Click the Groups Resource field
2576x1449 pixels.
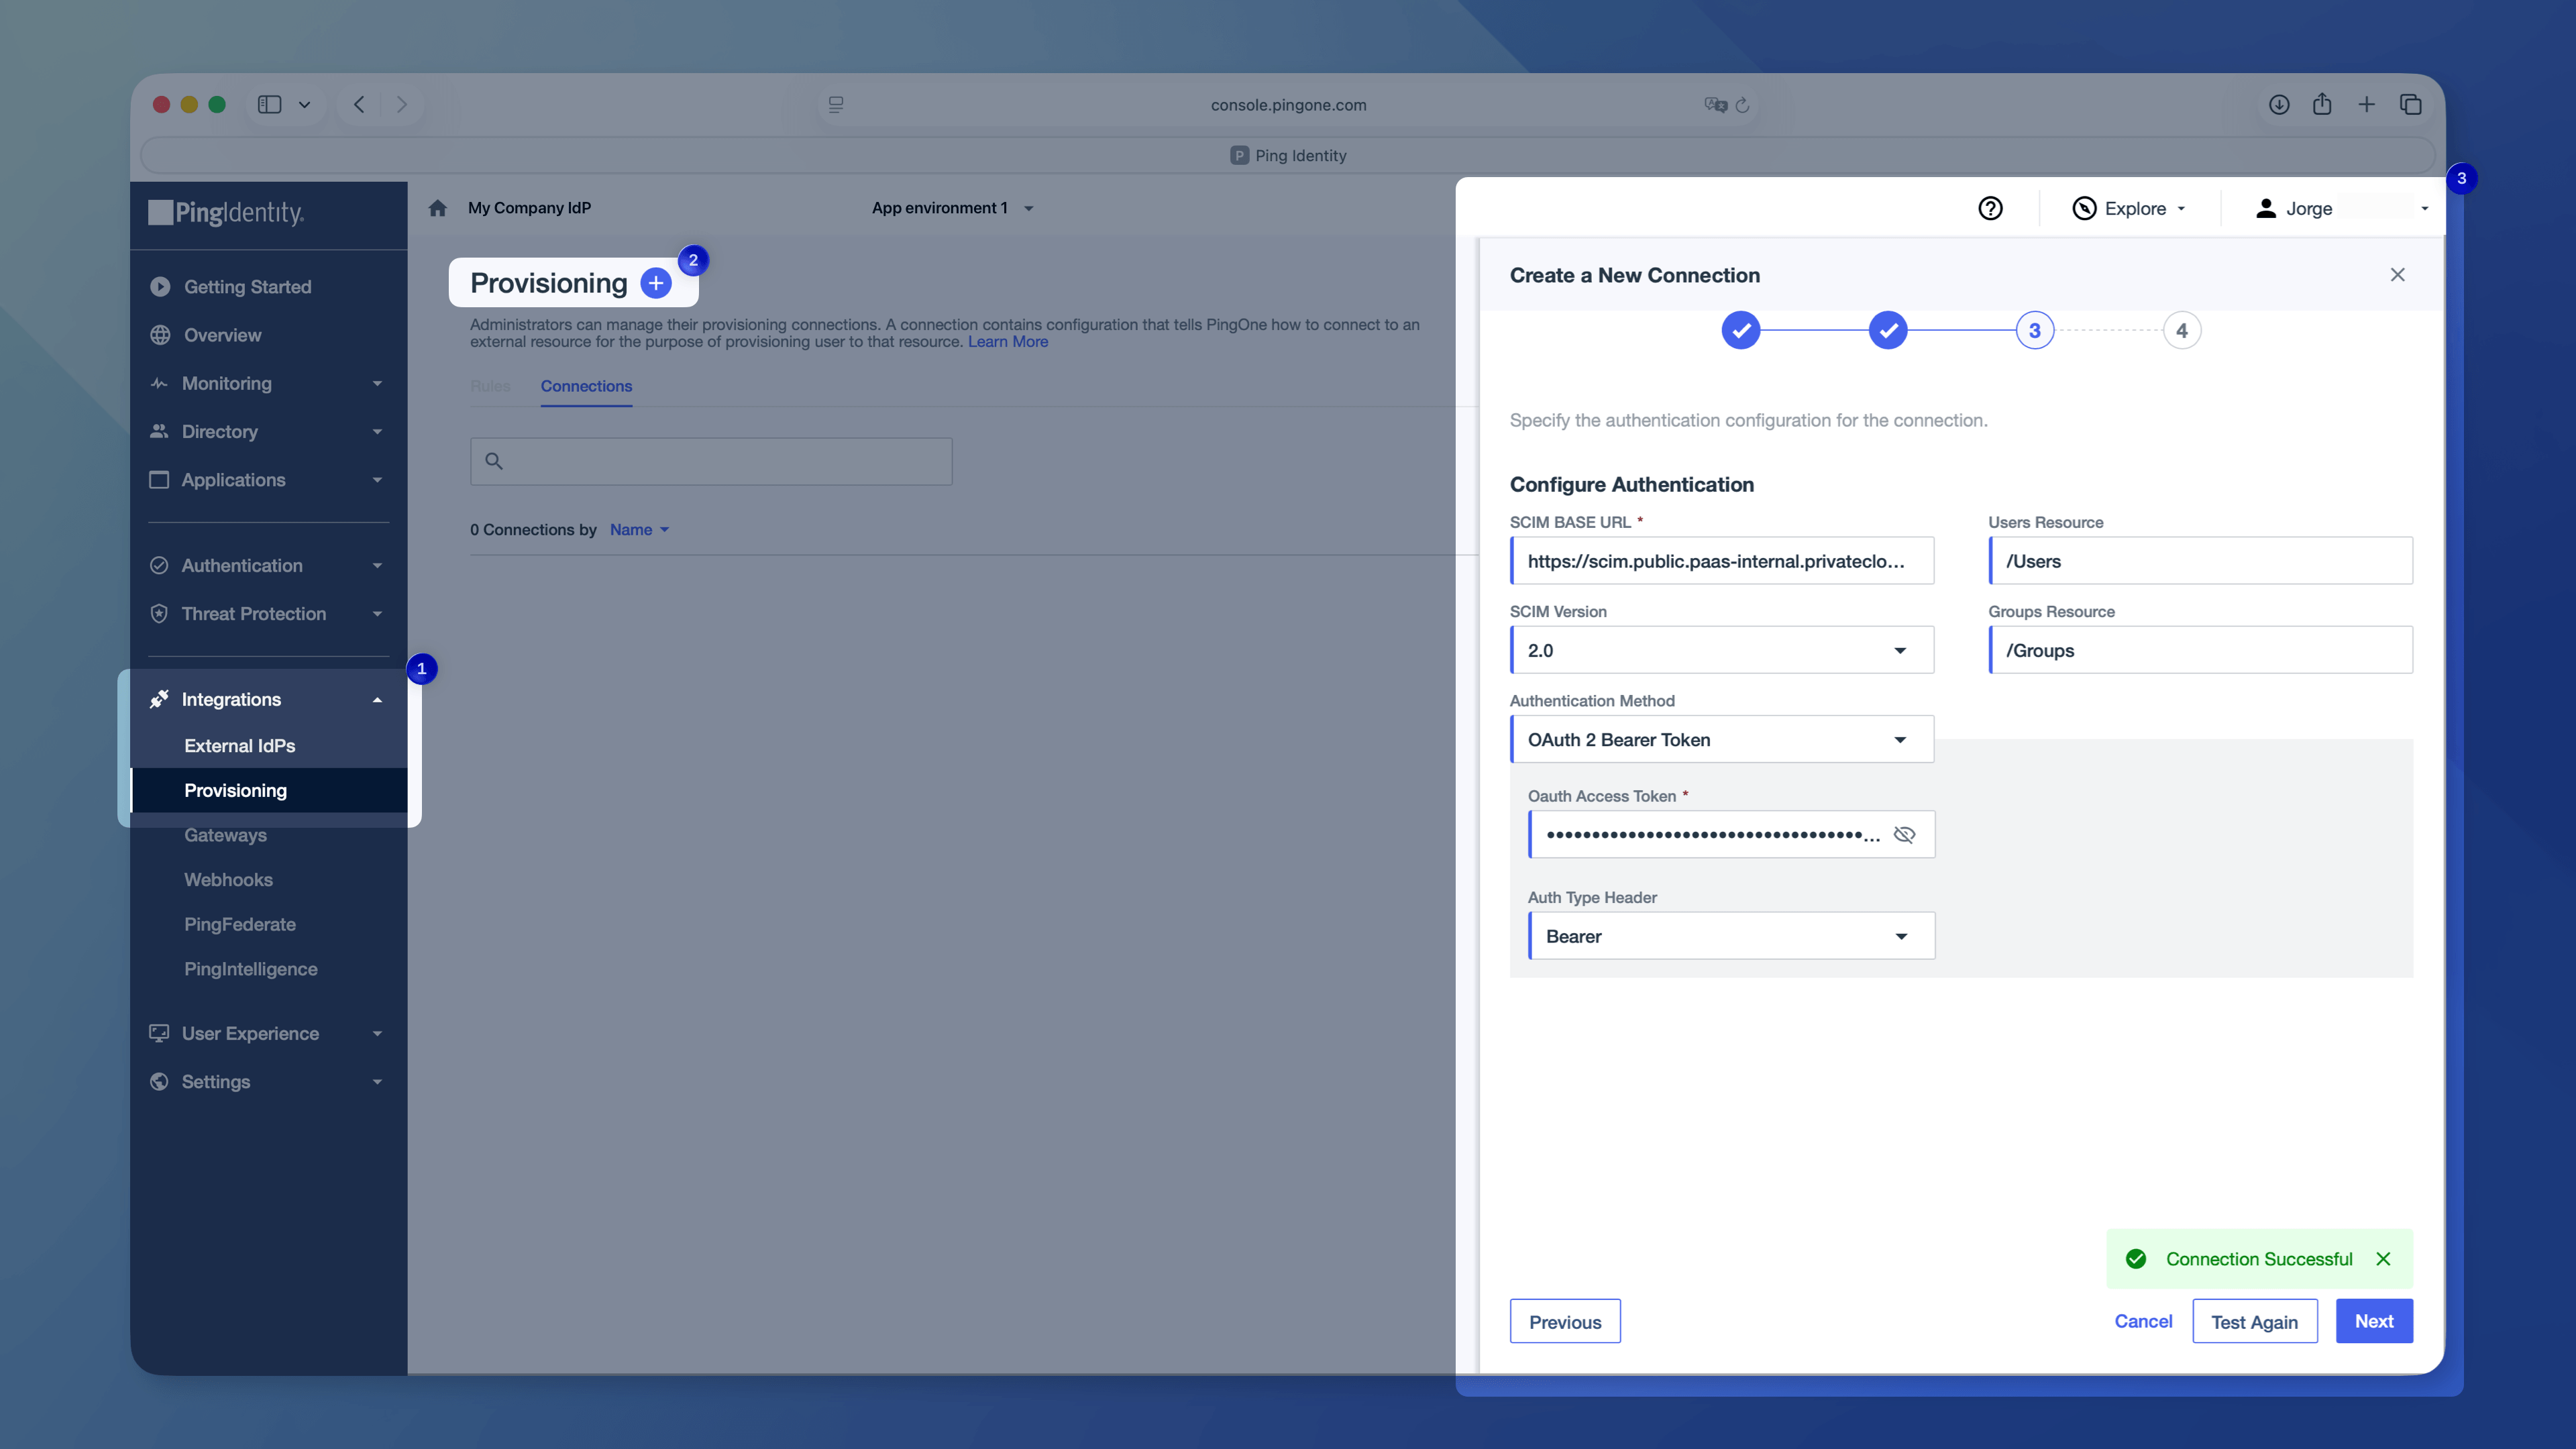(x=2200, y=650)
